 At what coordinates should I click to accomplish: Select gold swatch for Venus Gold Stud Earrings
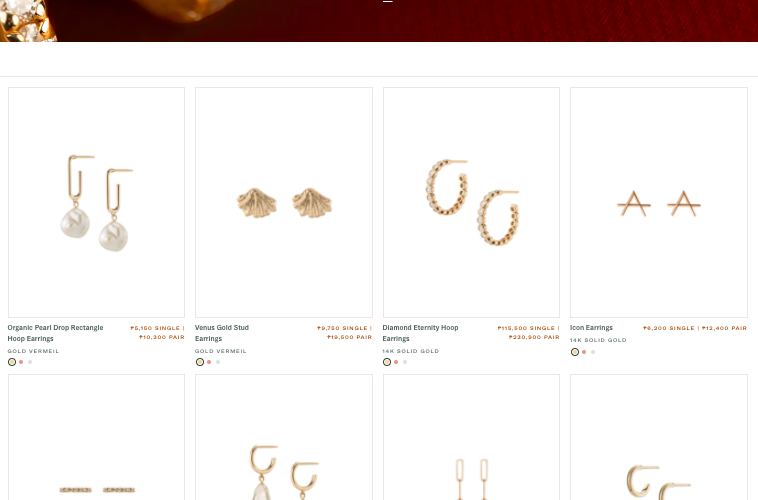[200, 362]
